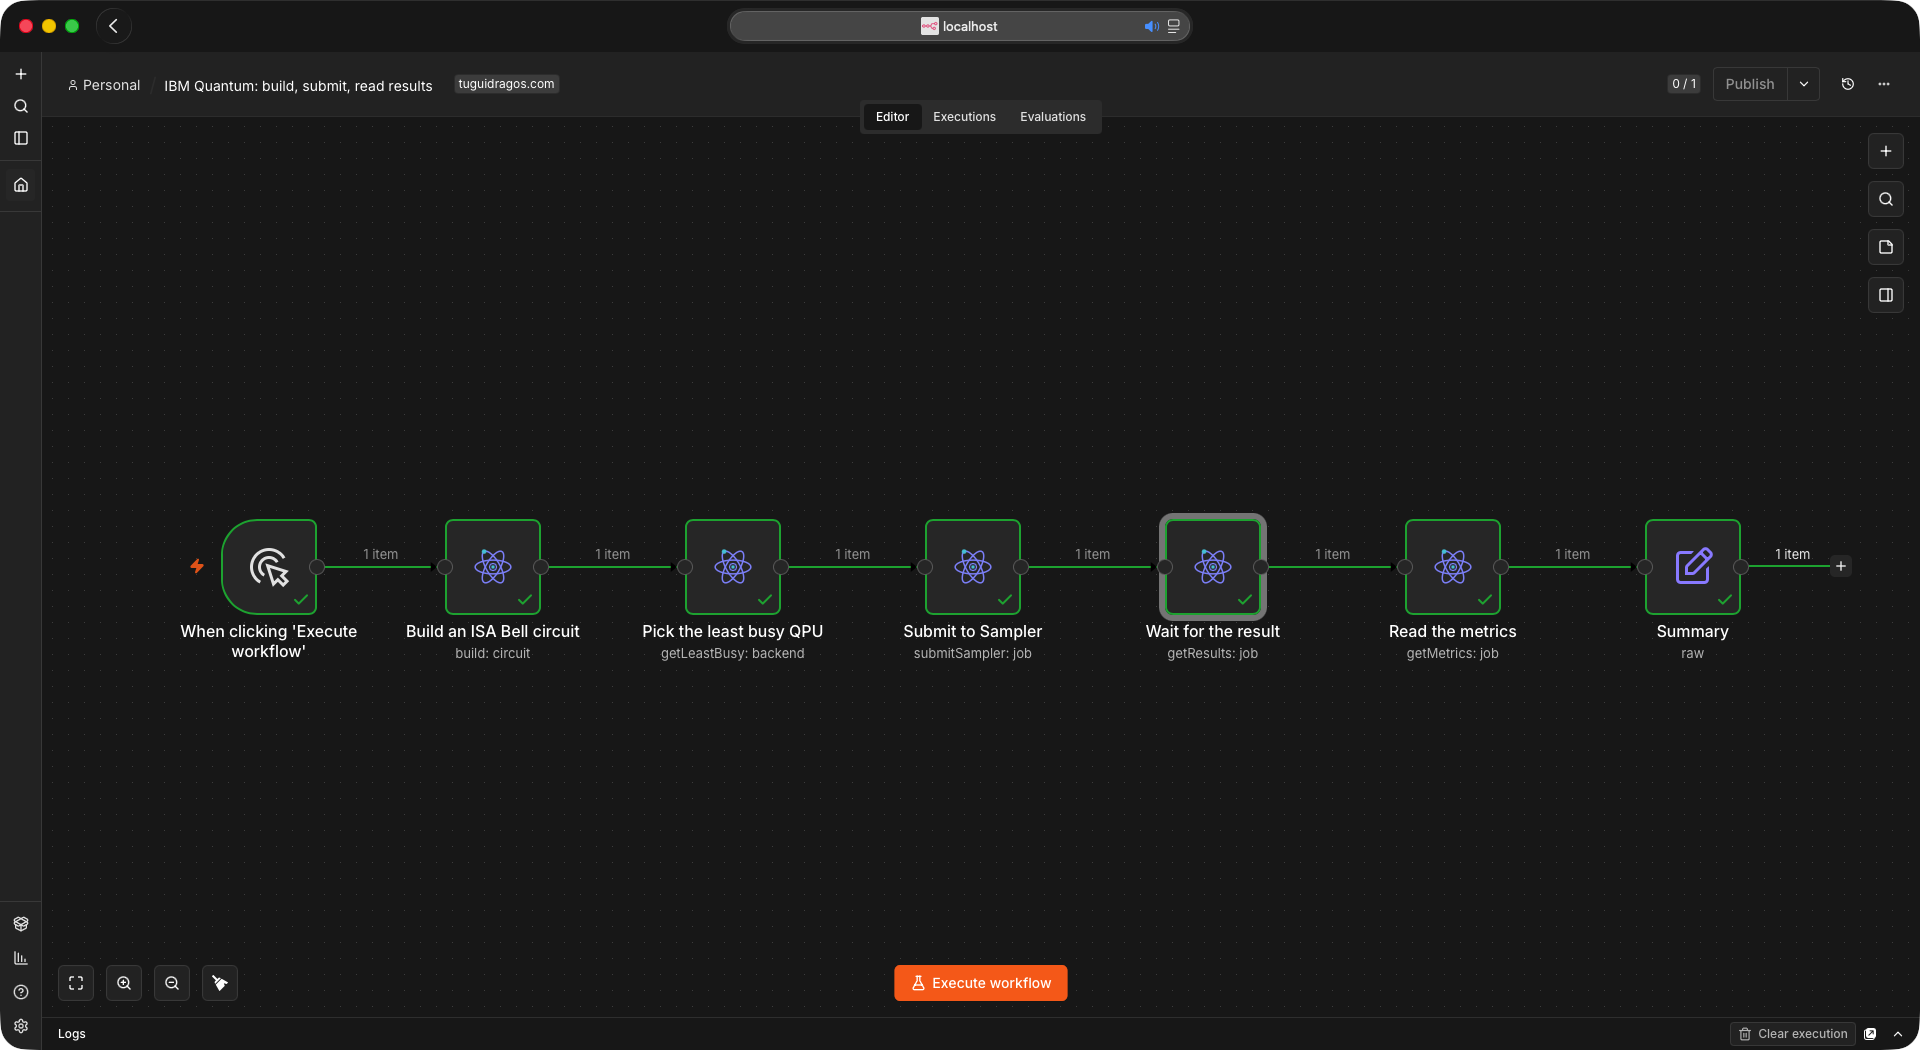Image resolution: width=1920 pixels, height=1050 pixels.
Task: Zoom in on the canvas
Action: (x=124, y=983)
